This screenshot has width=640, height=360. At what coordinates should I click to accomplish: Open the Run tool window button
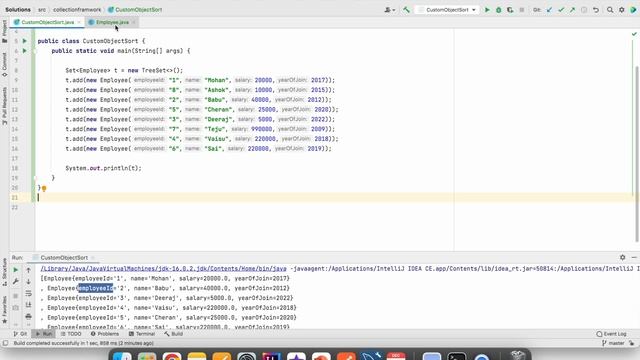44,334
